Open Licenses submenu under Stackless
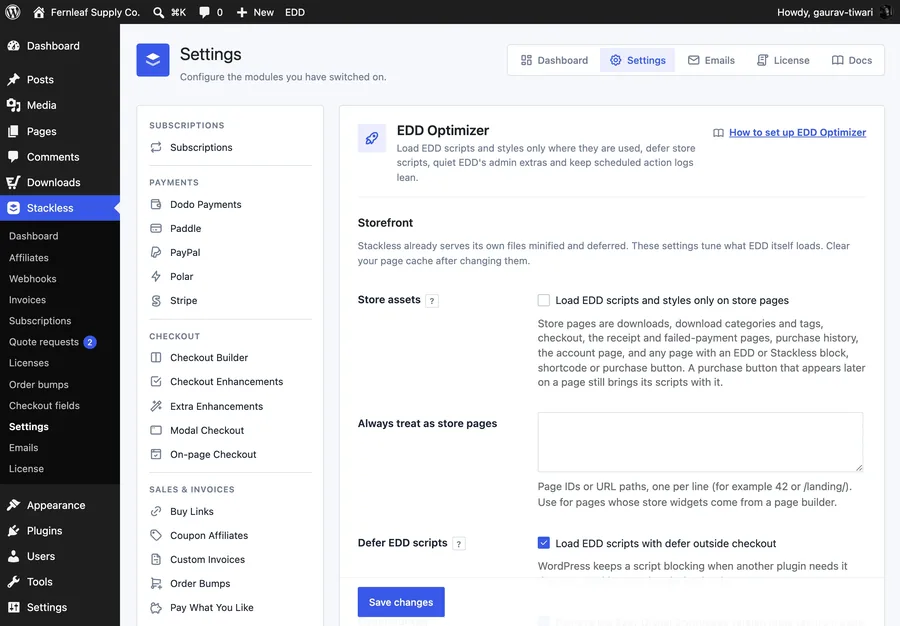 coord(60,363)
